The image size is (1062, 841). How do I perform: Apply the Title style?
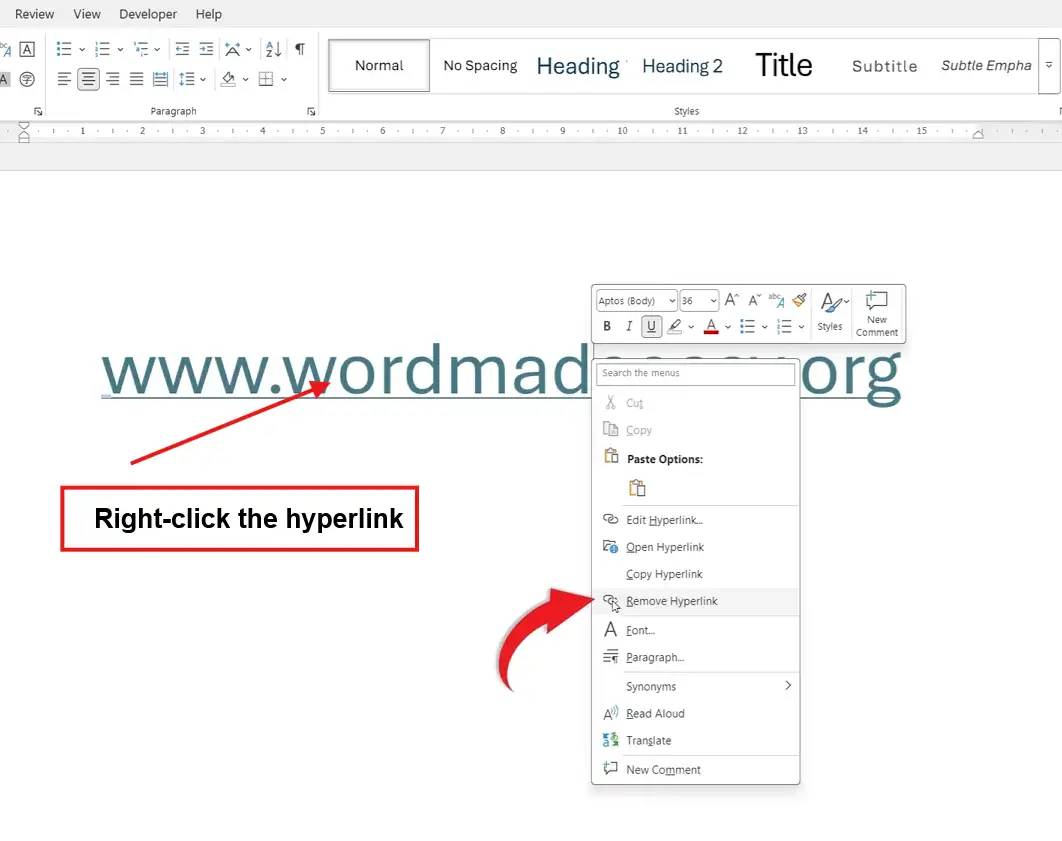[784, 66]
